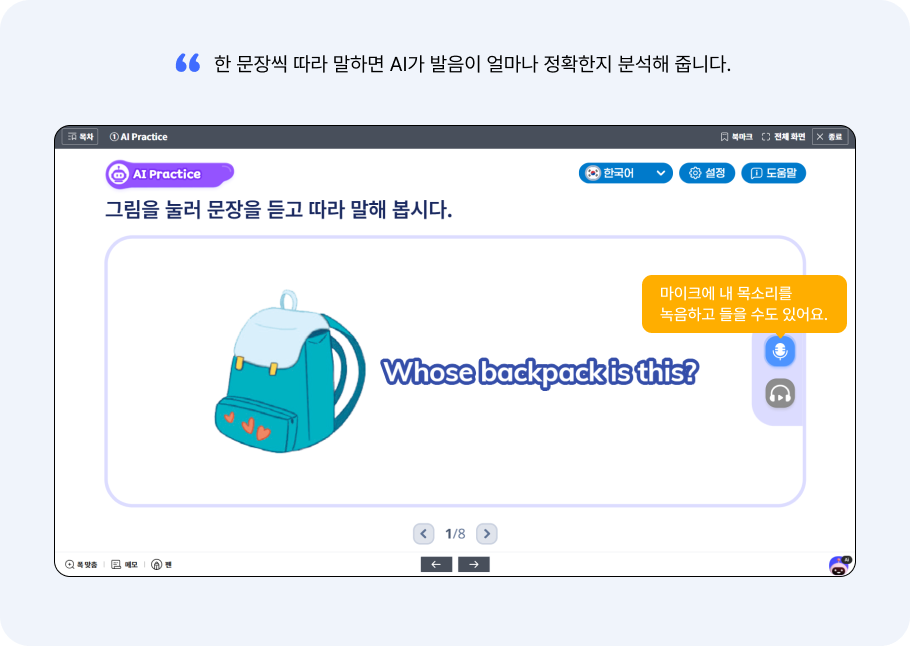This screenshot has height=646, width=910.
Task: Open the AI chatbot avatar icon
Action: 838,565
